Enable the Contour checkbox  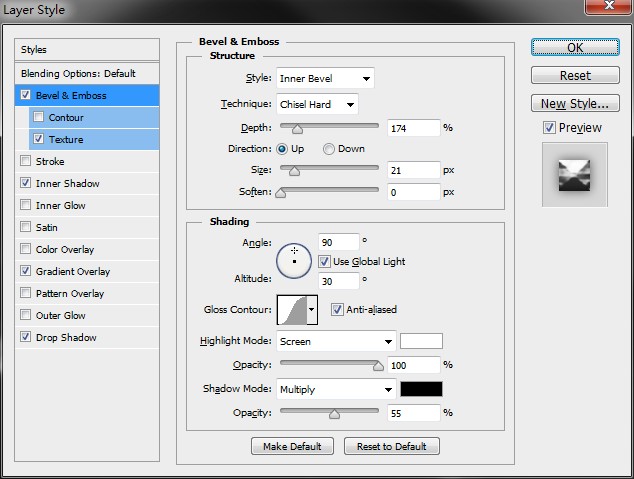point(38,117)
